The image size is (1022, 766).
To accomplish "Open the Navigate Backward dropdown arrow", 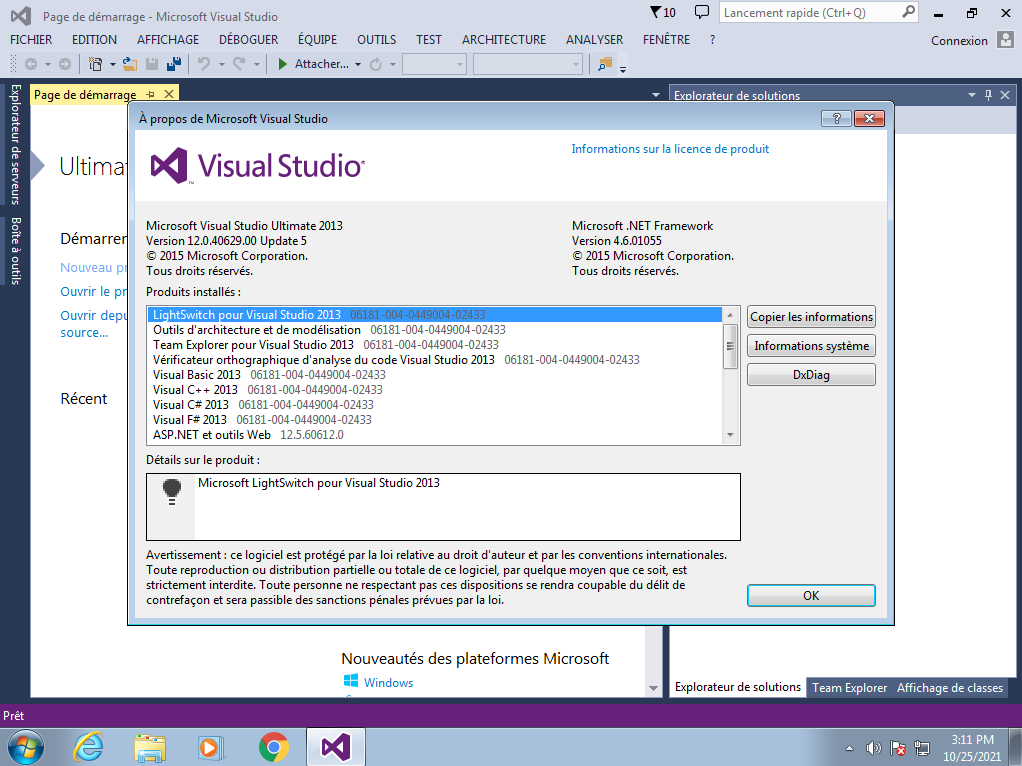I will (48, 65).
